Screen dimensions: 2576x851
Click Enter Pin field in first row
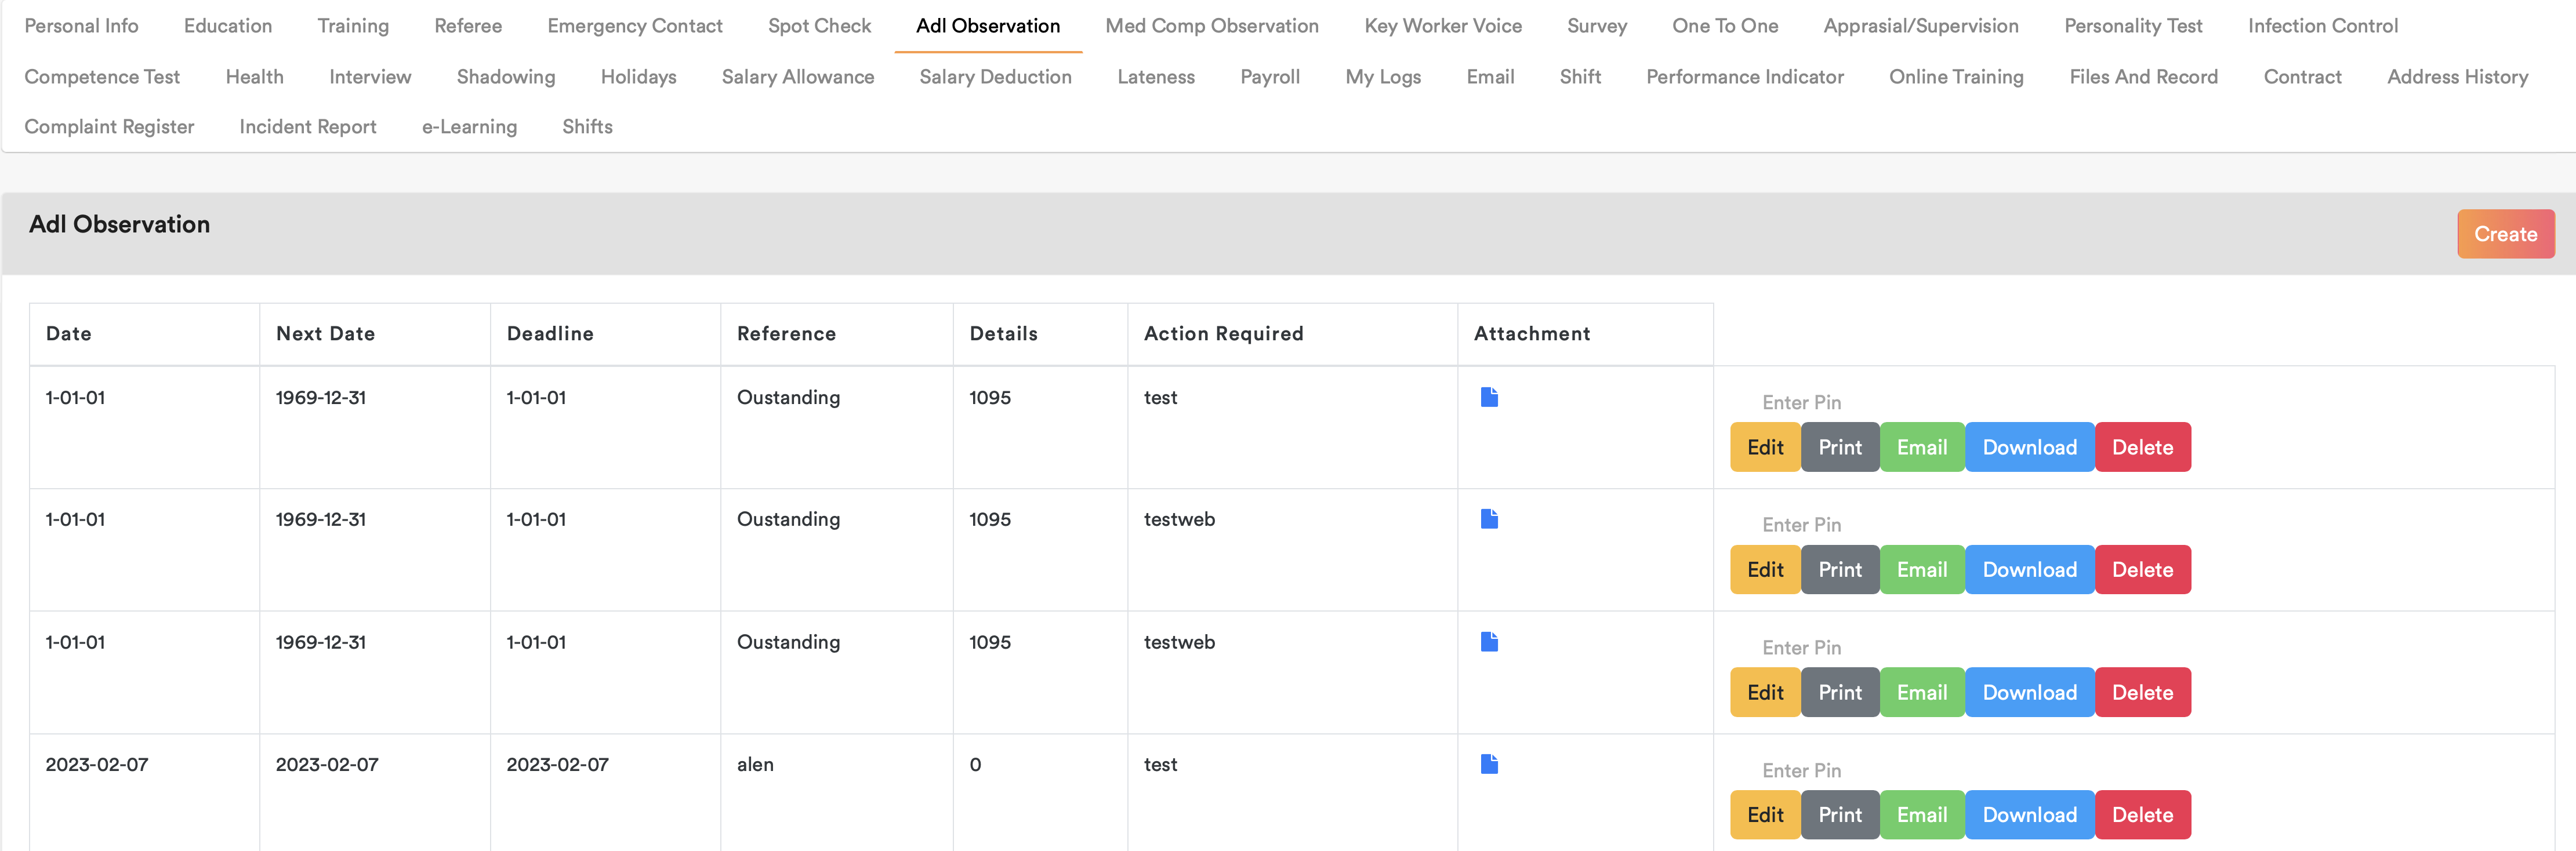1801,402
